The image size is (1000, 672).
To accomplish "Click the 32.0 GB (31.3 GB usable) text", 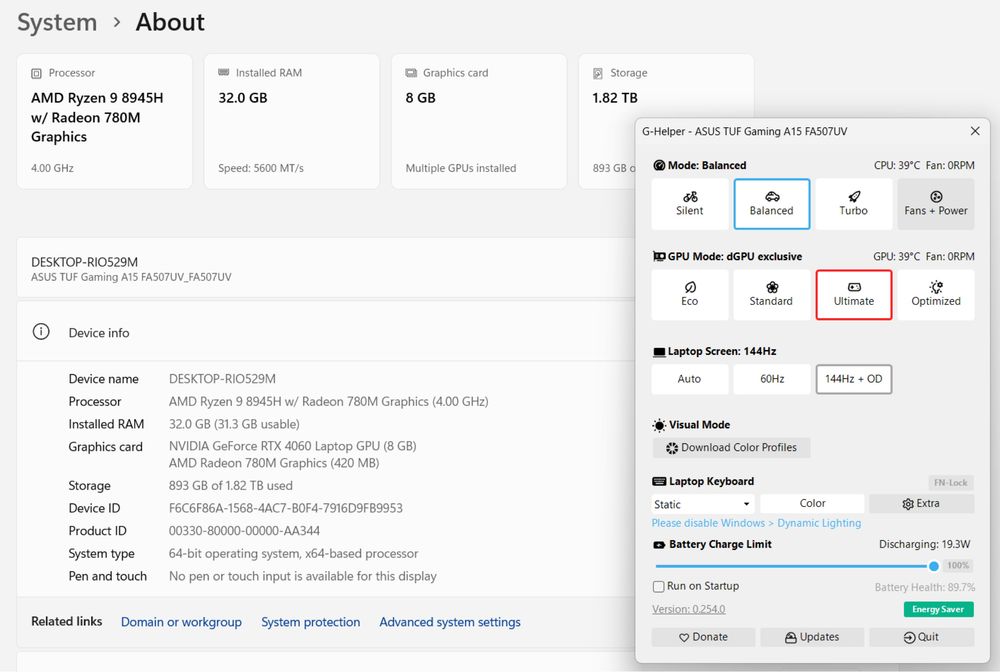I will 234,424.
